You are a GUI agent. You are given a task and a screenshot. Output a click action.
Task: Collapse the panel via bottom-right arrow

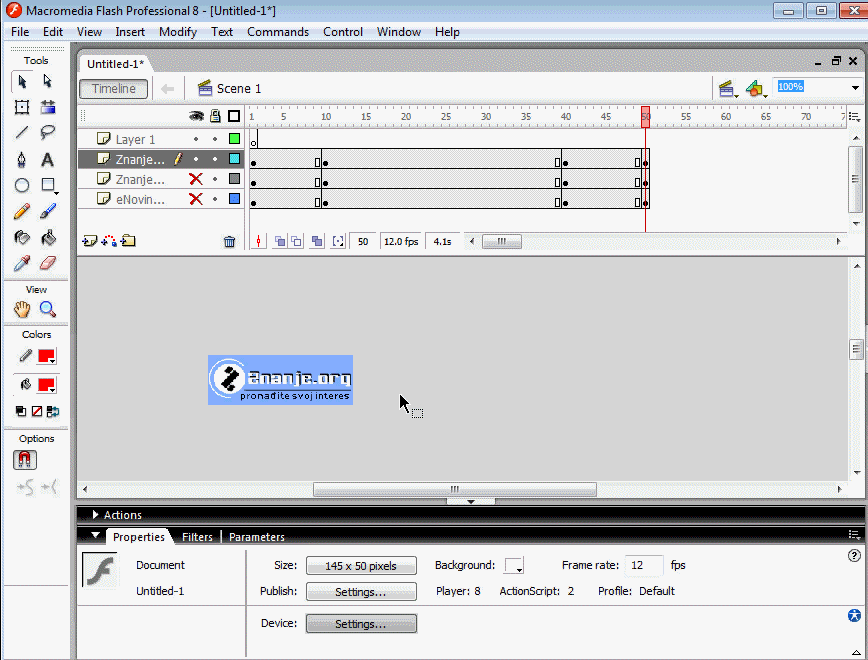[856, 652]
